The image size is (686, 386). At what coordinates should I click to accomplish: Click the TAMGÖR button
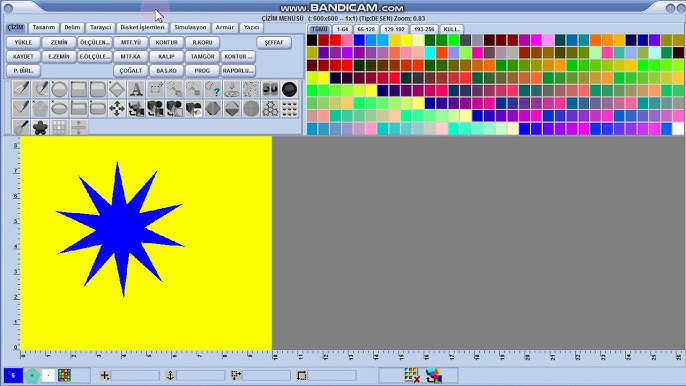(203, 56)
